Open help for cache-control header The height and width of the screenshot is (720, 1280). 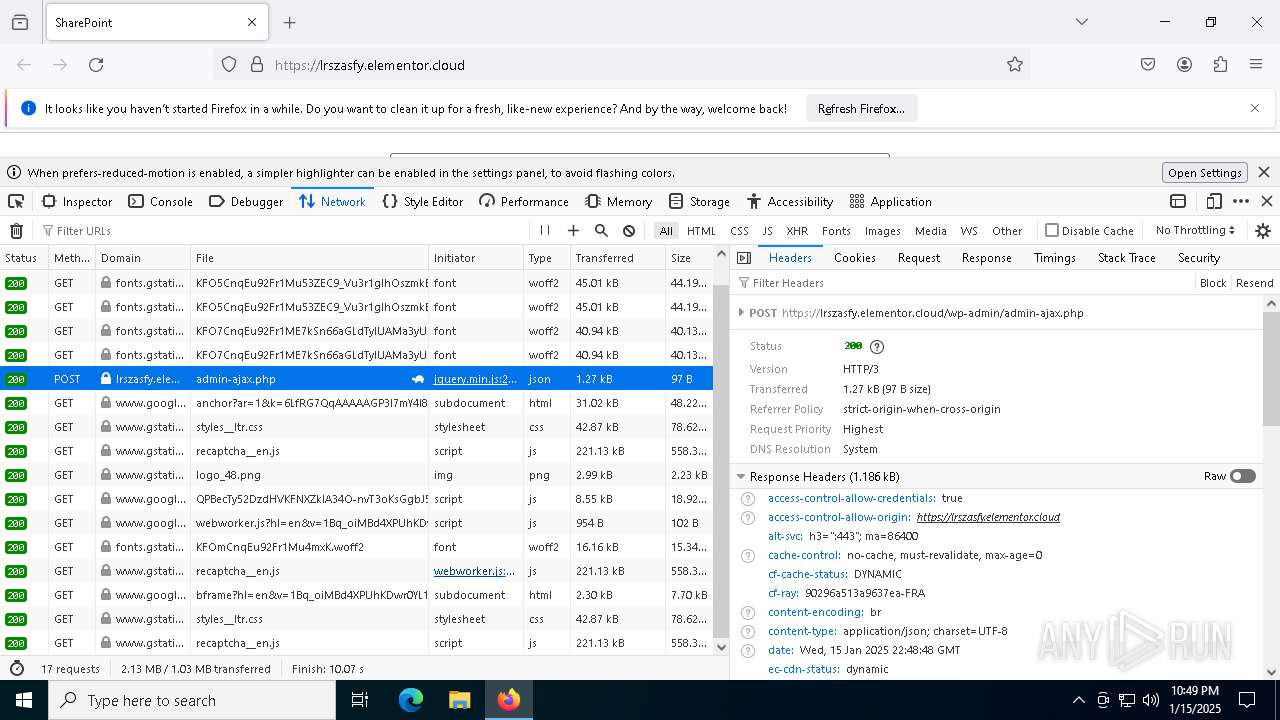click(x=747, y=555)
